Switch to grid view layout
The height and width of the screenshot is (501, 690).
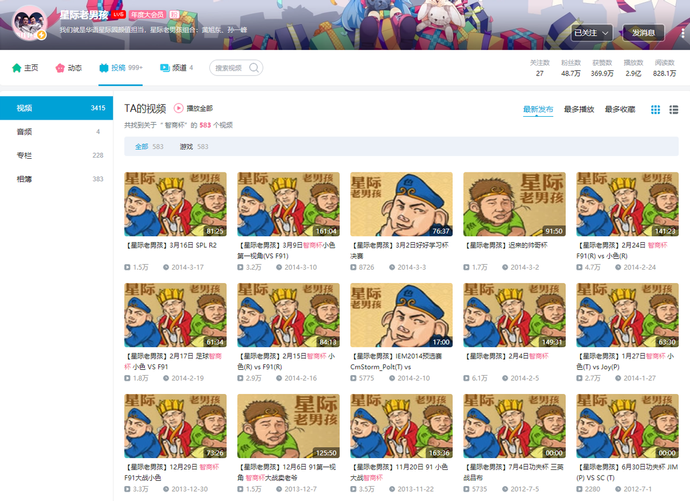[x=655, y=110]
